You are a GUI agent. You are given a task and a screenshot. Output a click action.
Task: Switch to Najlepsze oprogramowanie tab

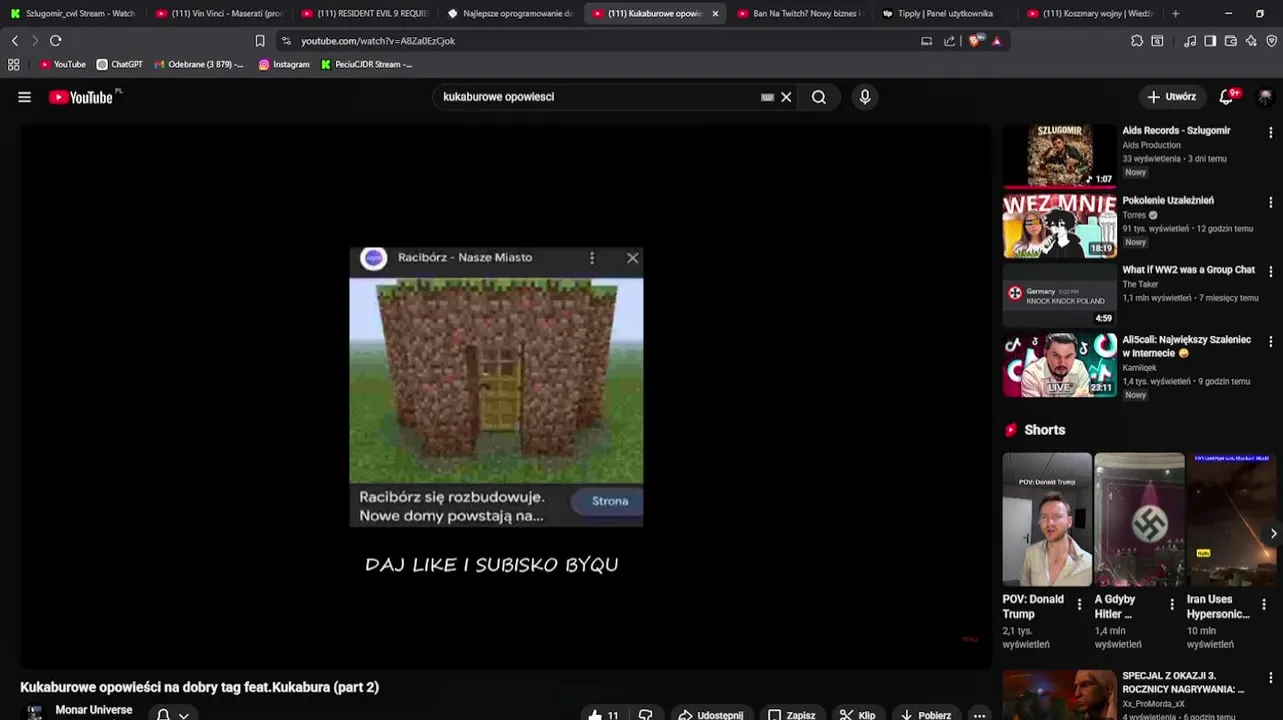click(510, 14)
